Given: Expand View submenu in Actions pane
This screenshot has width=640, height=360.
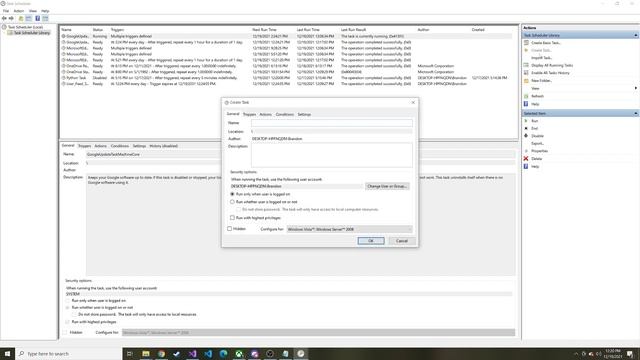Looking at the screenshot, I should click(636, 88).
